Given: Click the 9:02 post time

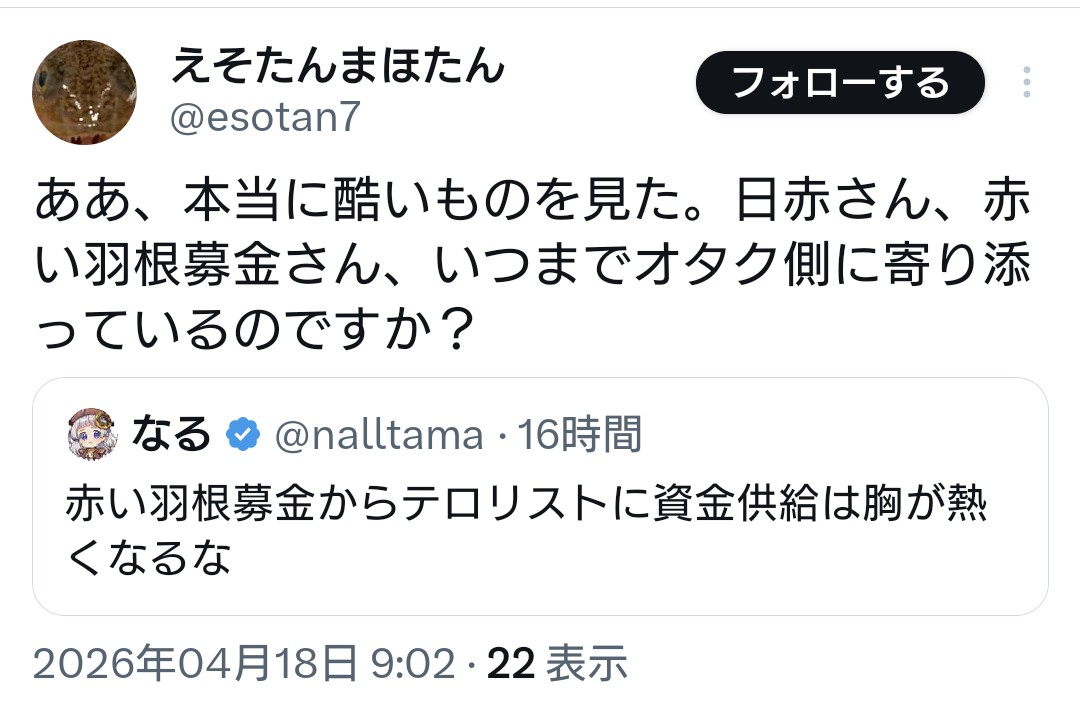Looking at the screenshot, I should pyautogui.click(x=412, y=663).
